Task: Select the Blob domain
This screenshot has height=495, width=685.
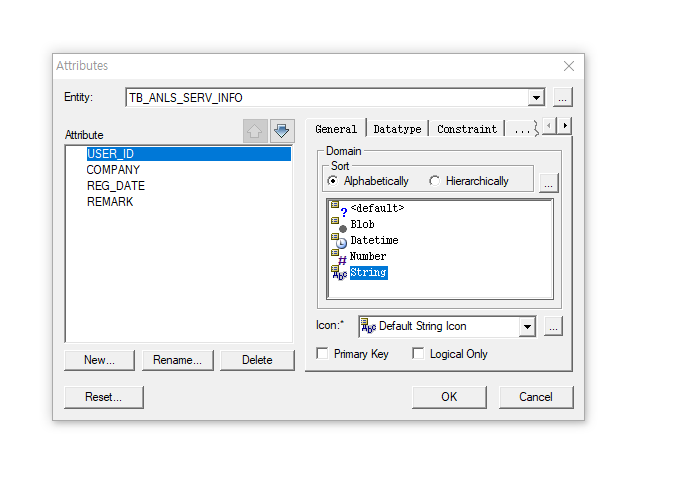Action: [362, 225]
